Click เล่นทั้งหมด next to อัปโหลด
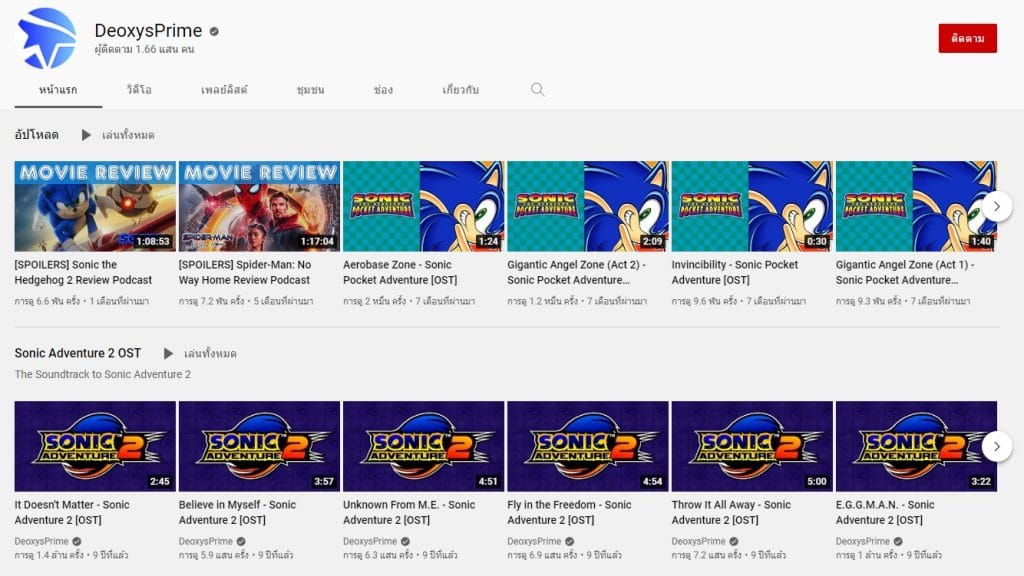Image resolution: width=1024 pixels, height=576 pixels. coord(128,135)
